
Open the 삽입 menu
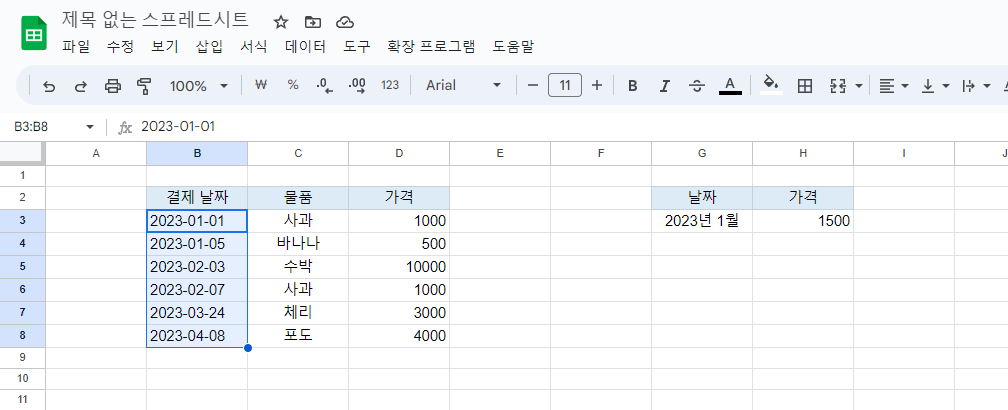[209, 46]
